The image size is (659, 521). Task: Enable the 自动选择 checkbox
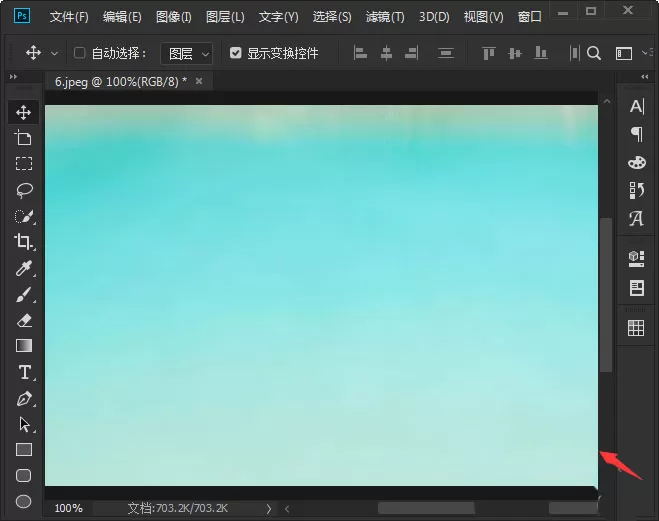click(79, 53)
